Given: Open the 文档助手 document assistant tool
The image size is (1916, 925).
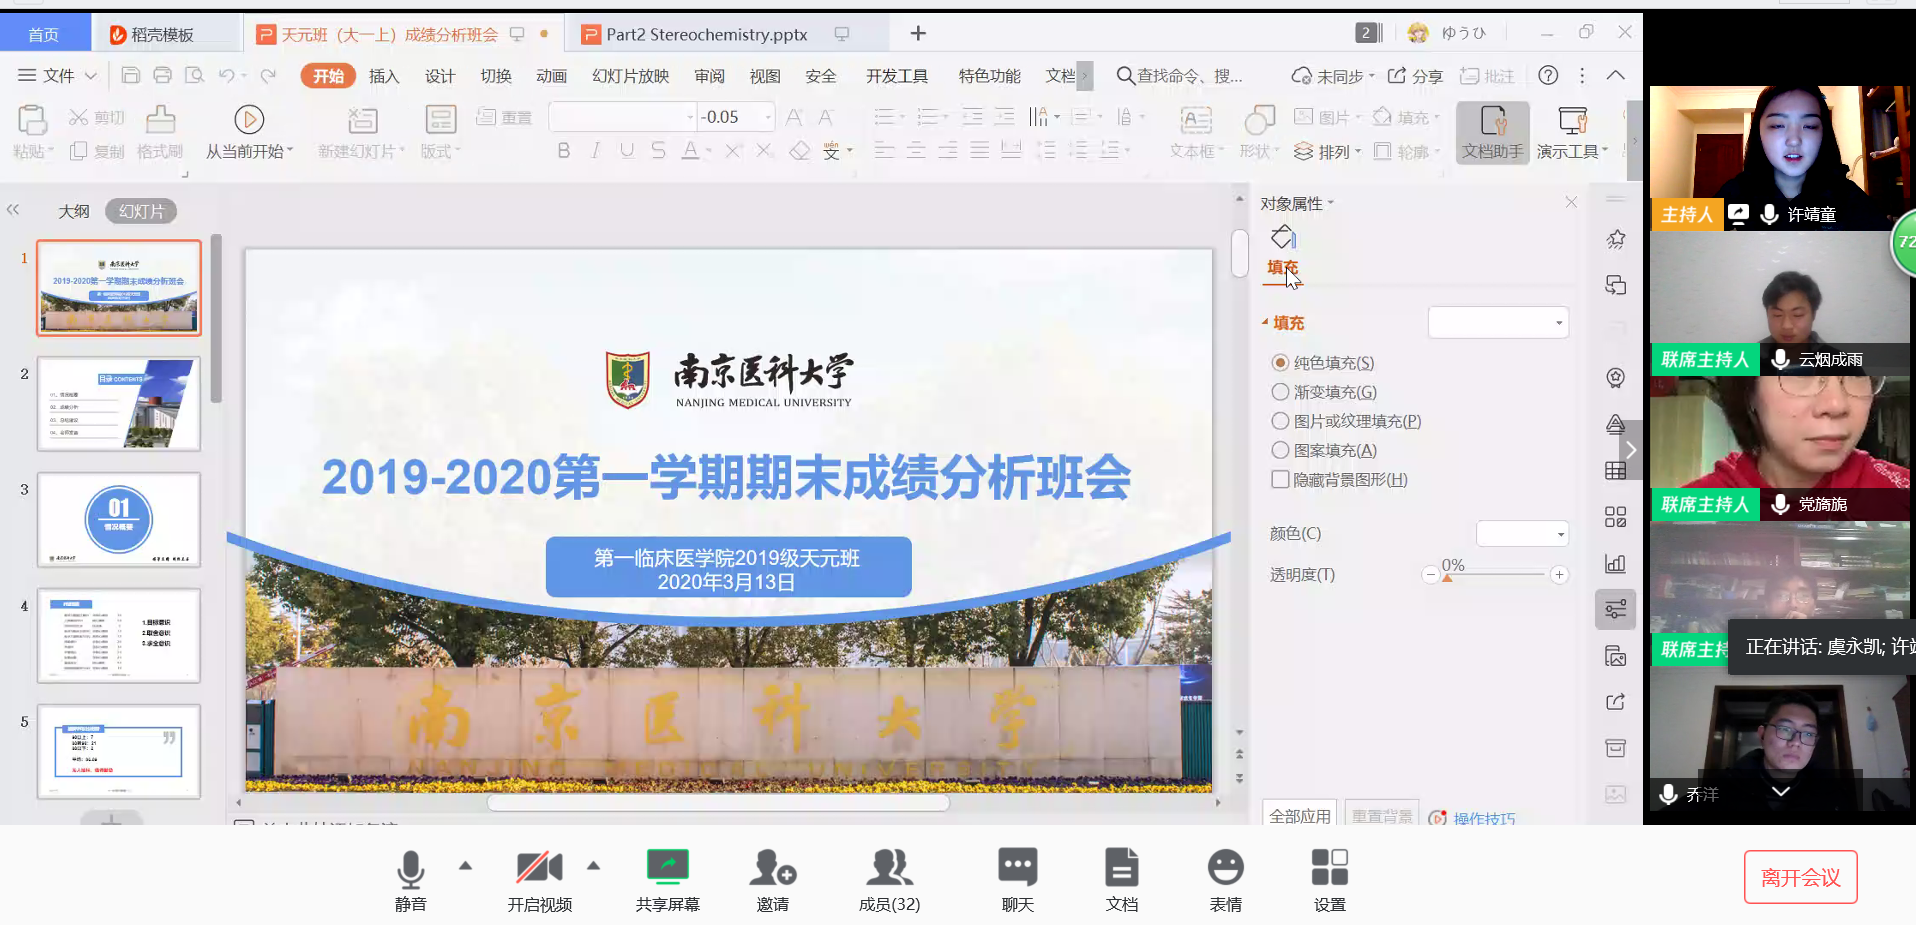Looking at the screenshot, I should point(1492,122).
